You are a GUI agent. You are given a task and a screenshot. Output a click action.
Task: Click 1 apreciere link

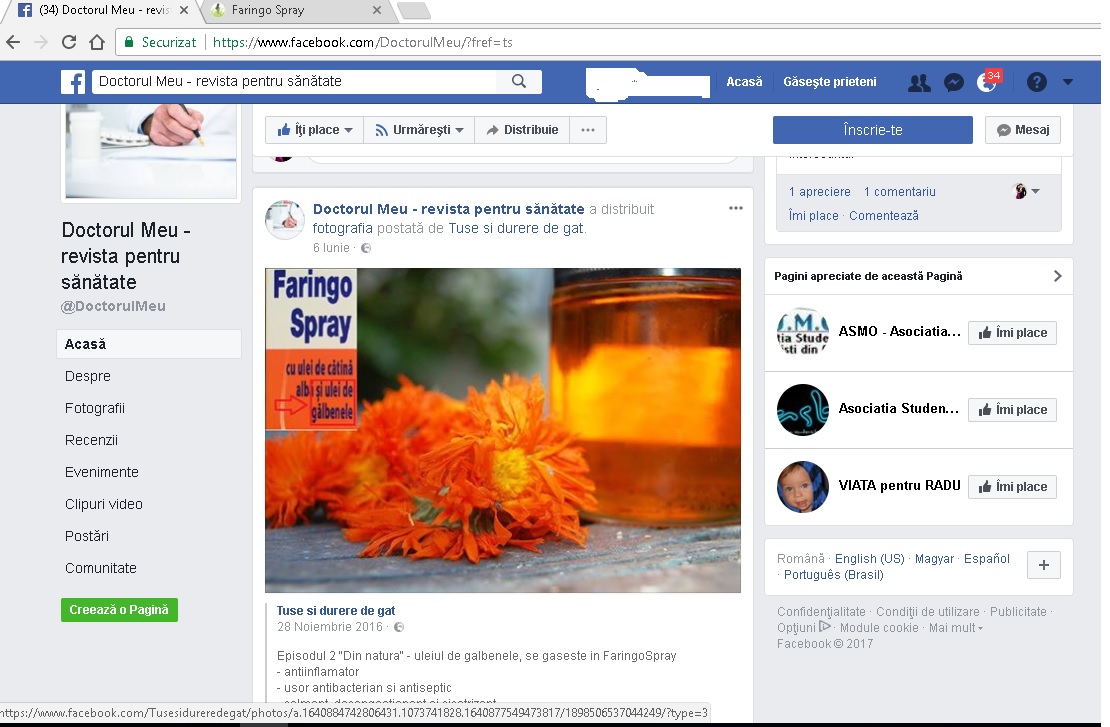[820, 192]
